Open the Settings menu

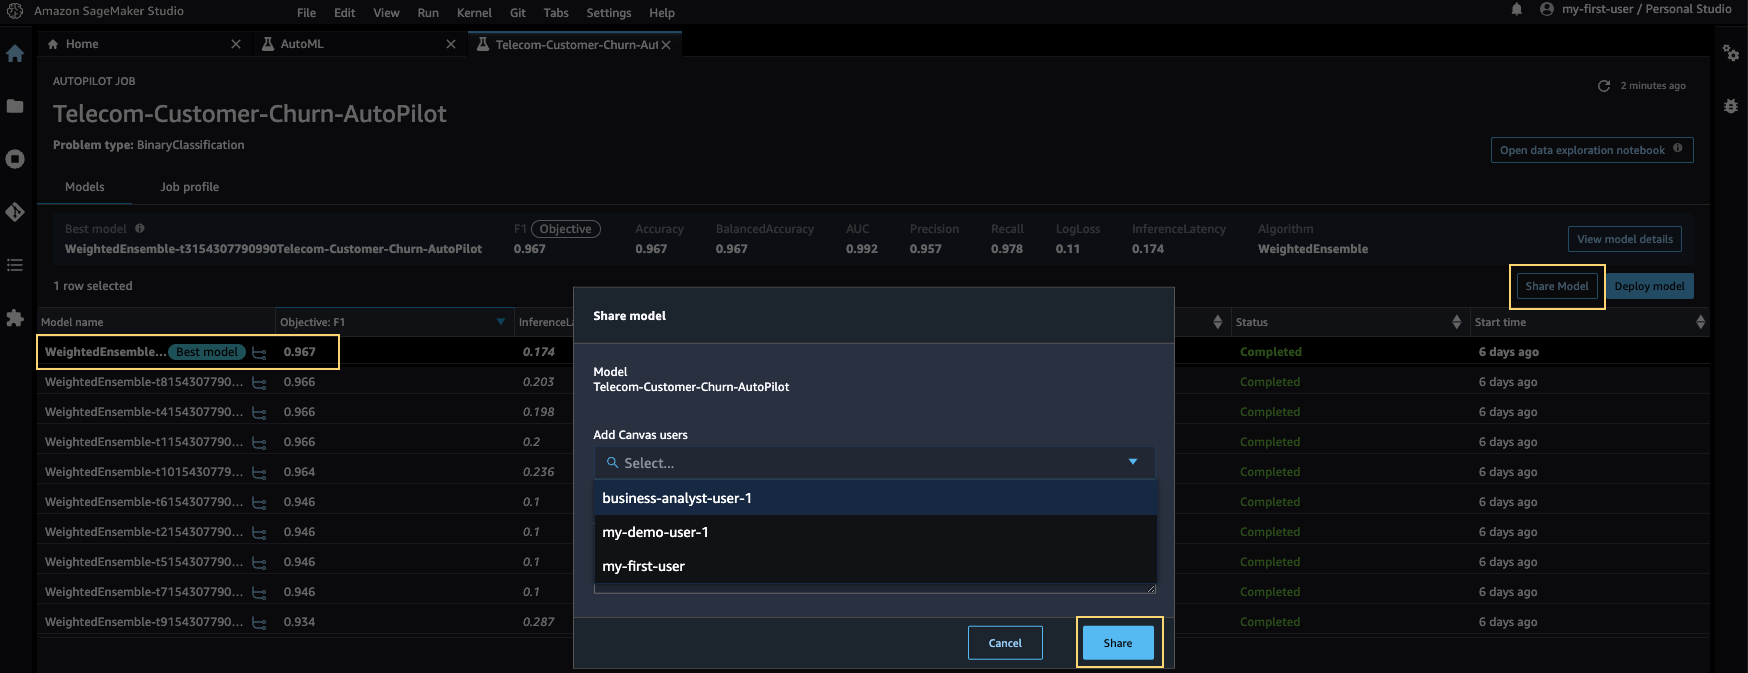(609, 13)
